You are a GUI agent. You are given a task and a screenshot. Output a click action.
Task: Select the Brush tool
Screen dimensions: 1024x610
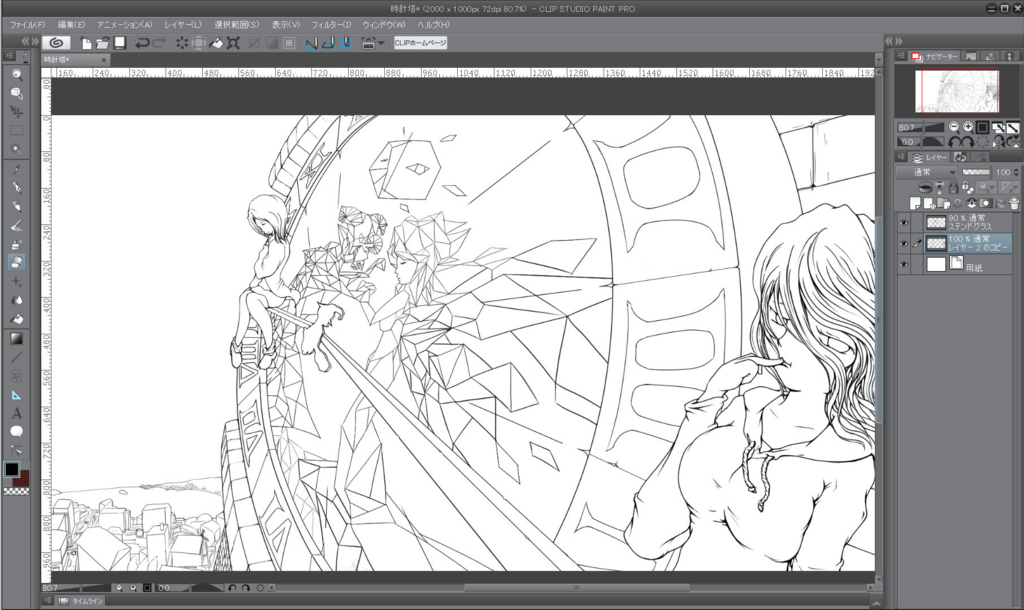click(16, 225)
